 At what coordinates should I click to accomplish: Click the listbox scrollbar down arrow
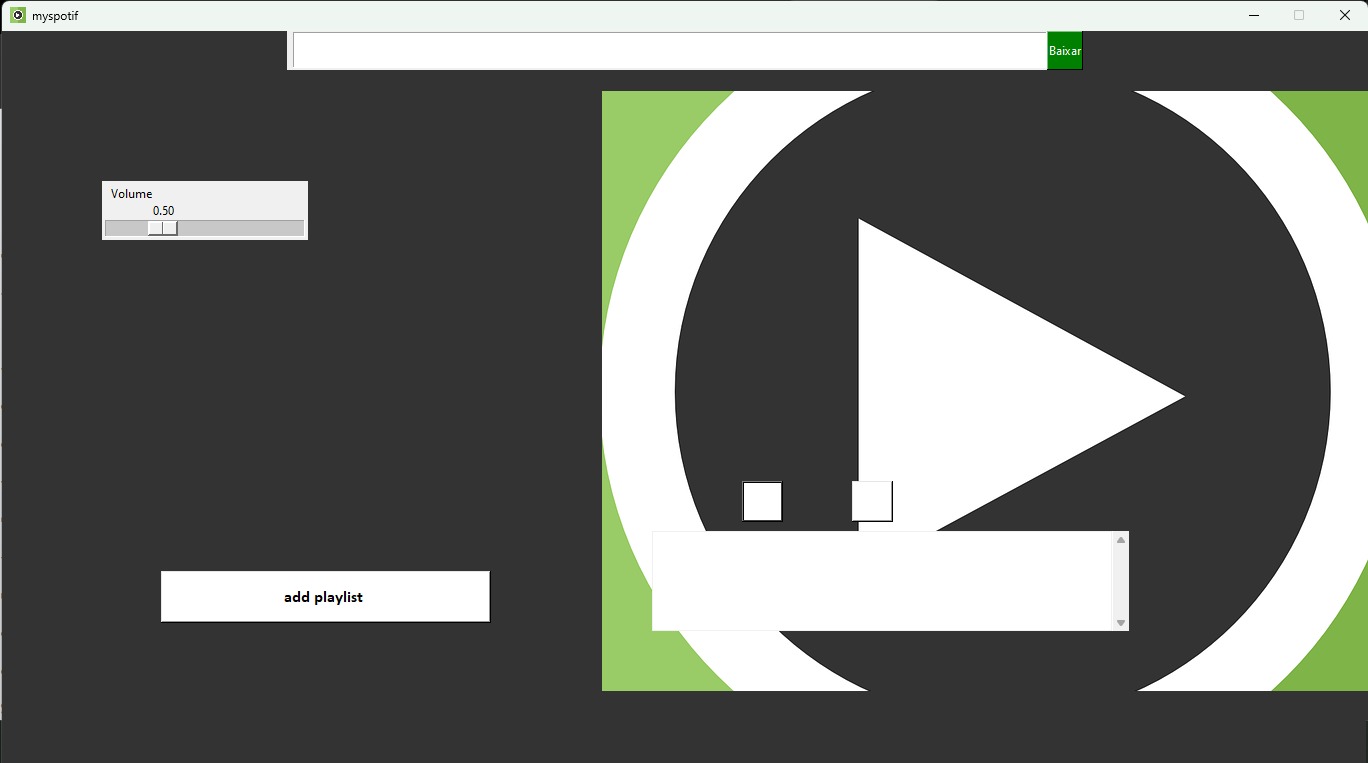coord(1121,623)
